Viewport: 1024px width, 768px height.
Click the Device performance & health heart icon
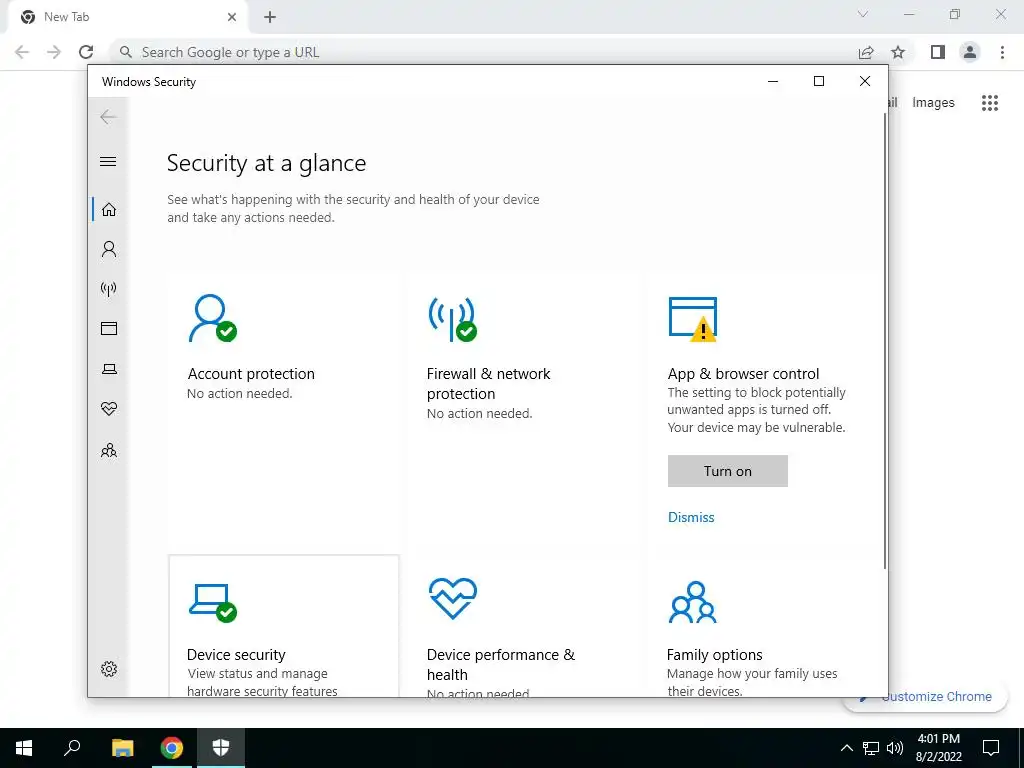point(453,598)
